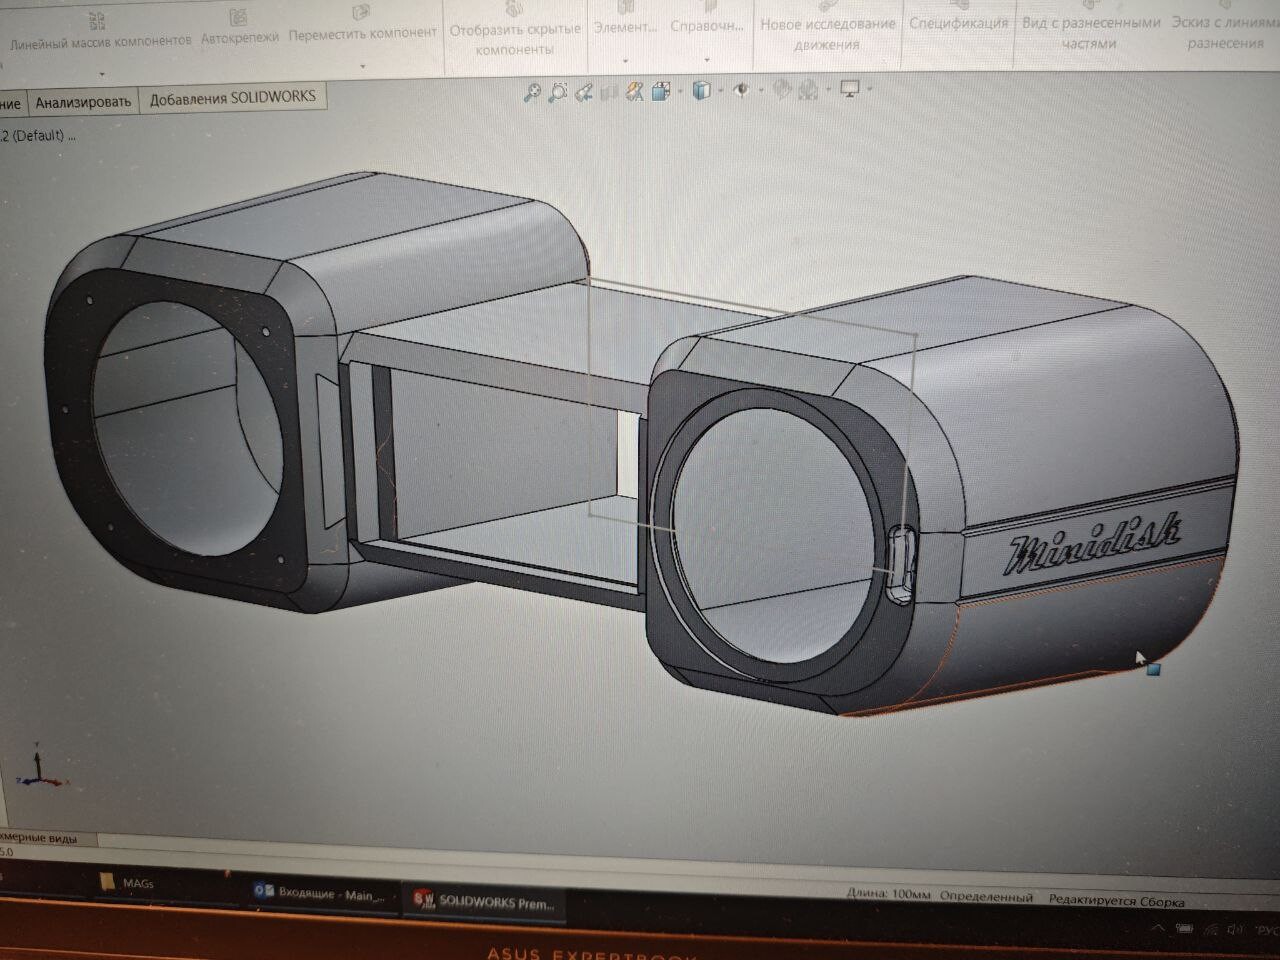
Task: Open the Dynamic Annotation Views icon
Action: coord(634,91)
